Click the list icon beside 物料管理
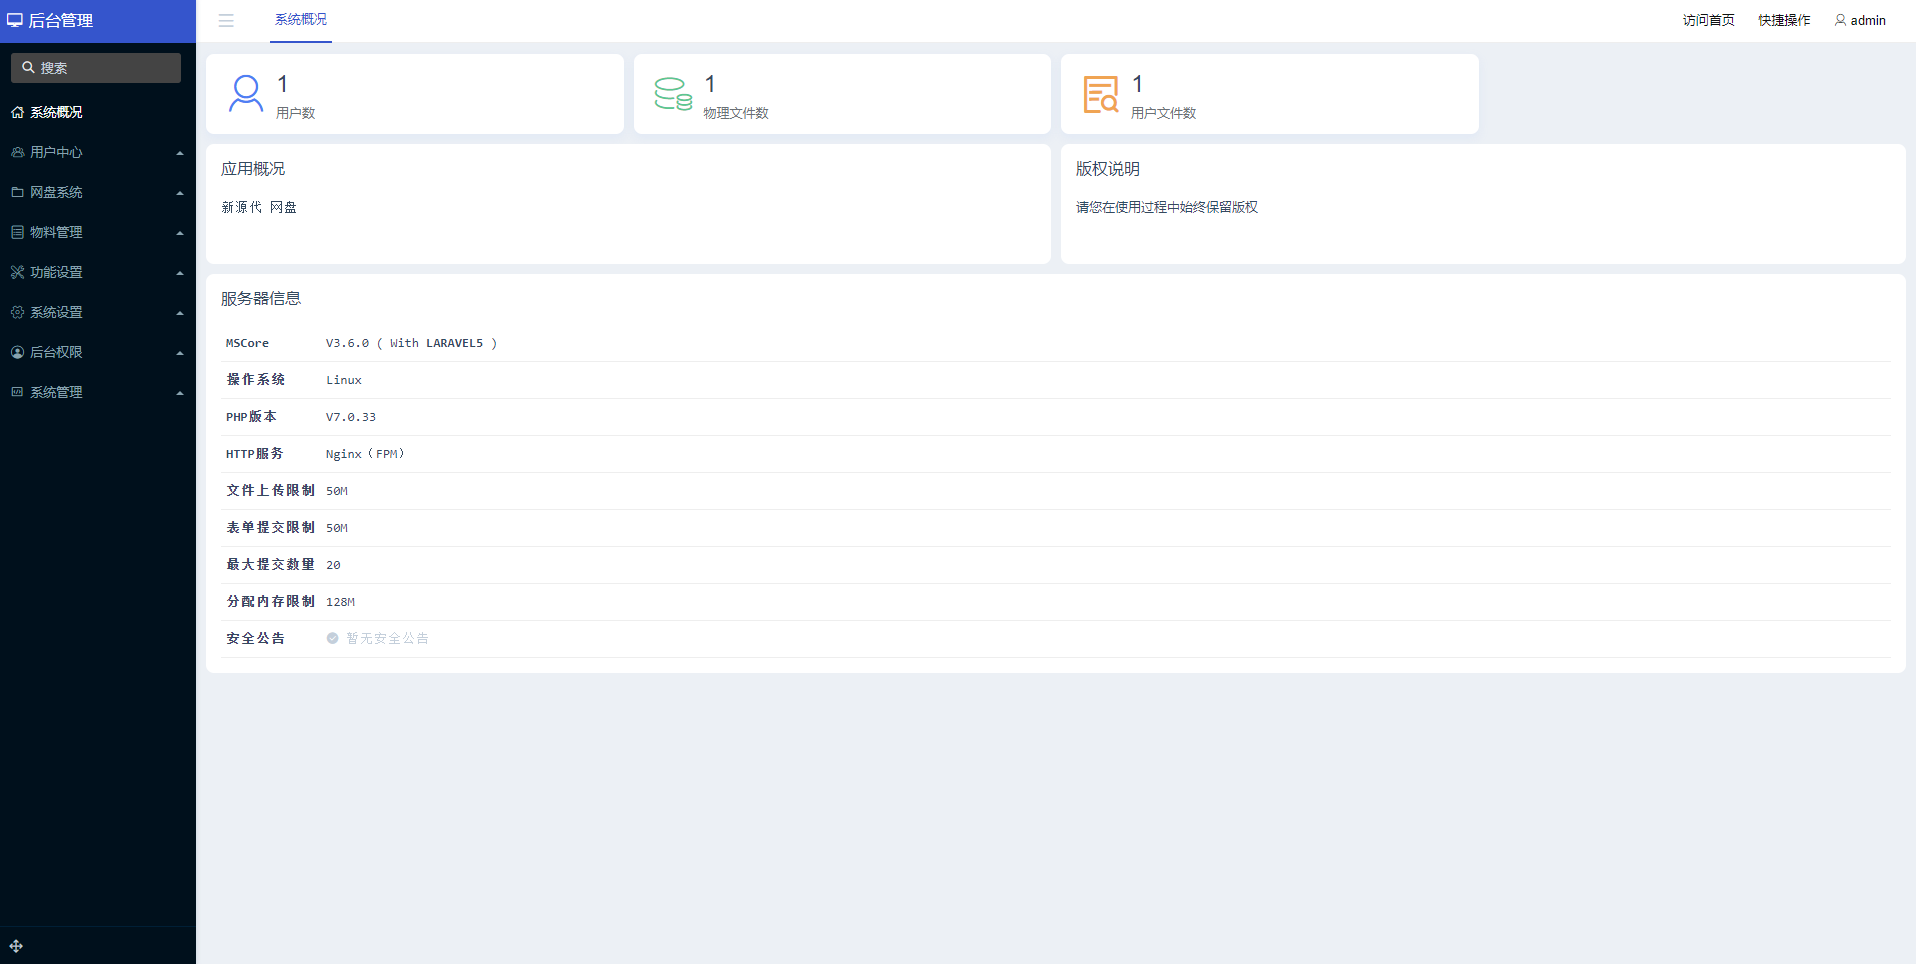Screen dimensions: 1916x964 click(17, 232)
